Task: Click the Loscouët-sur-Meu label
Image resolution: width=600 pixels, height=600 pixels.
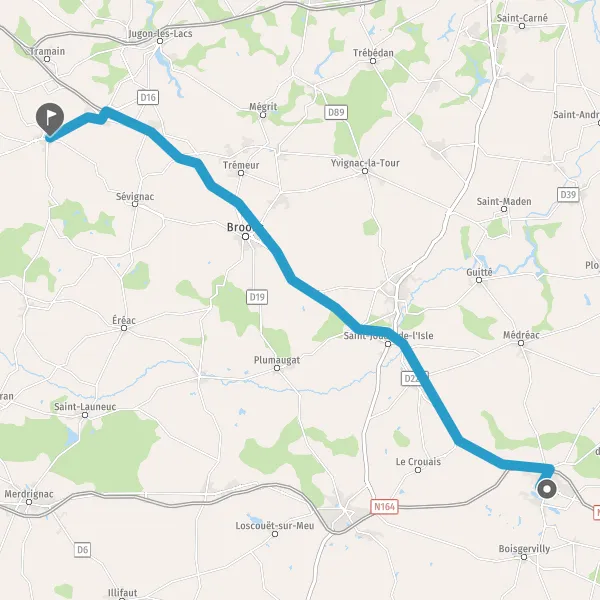Action: (275, 526)
